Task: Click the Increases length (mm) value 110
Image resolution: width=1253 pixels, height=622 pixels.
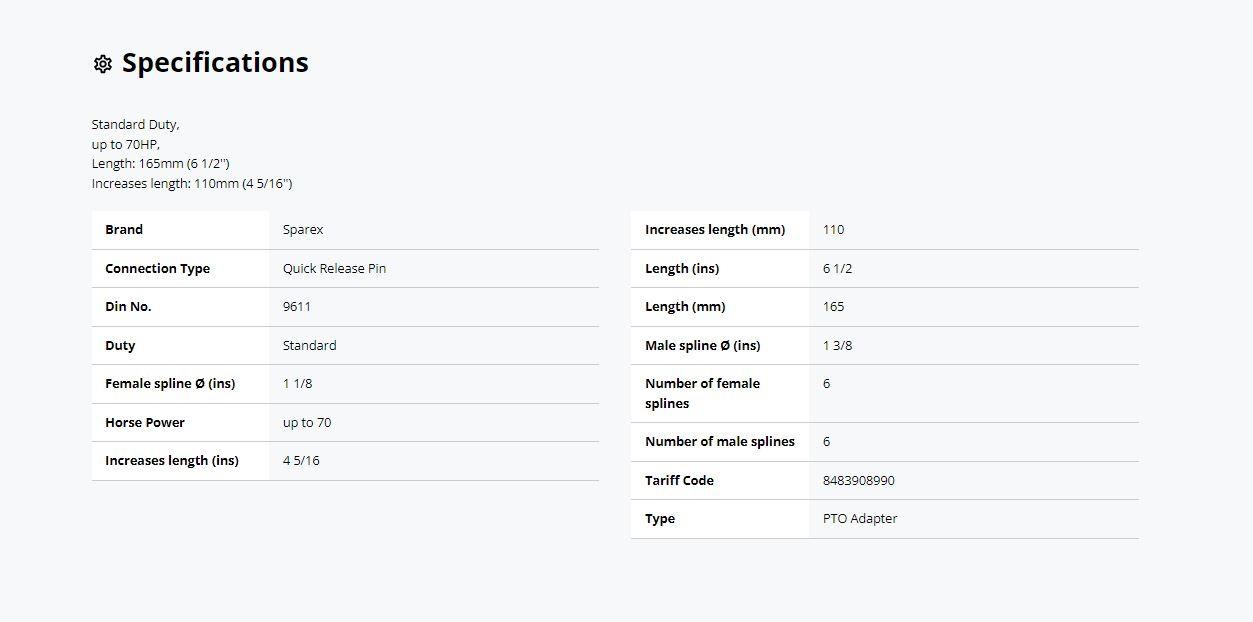Action: (x=833, y=230)
